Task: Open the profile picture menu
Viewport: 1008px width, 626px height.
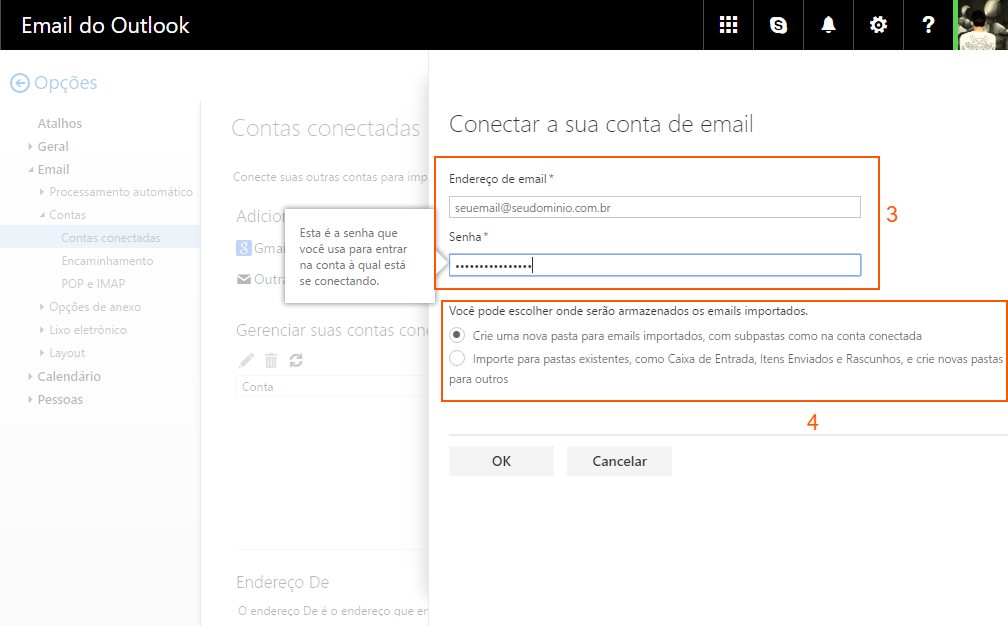Action: 982,25
